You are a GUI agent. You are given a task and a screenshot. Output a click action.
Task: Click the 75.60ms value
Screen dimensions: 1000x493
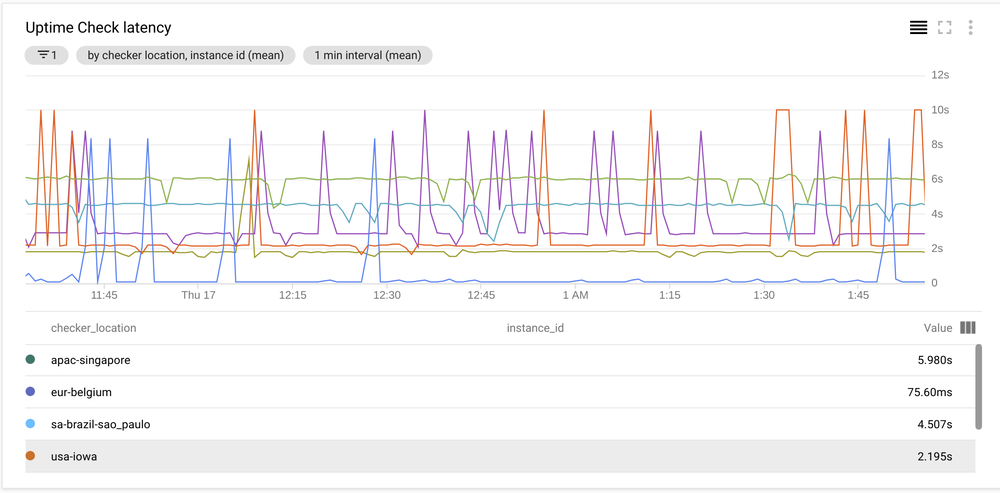pyautogui.click(x=930, y=392)
